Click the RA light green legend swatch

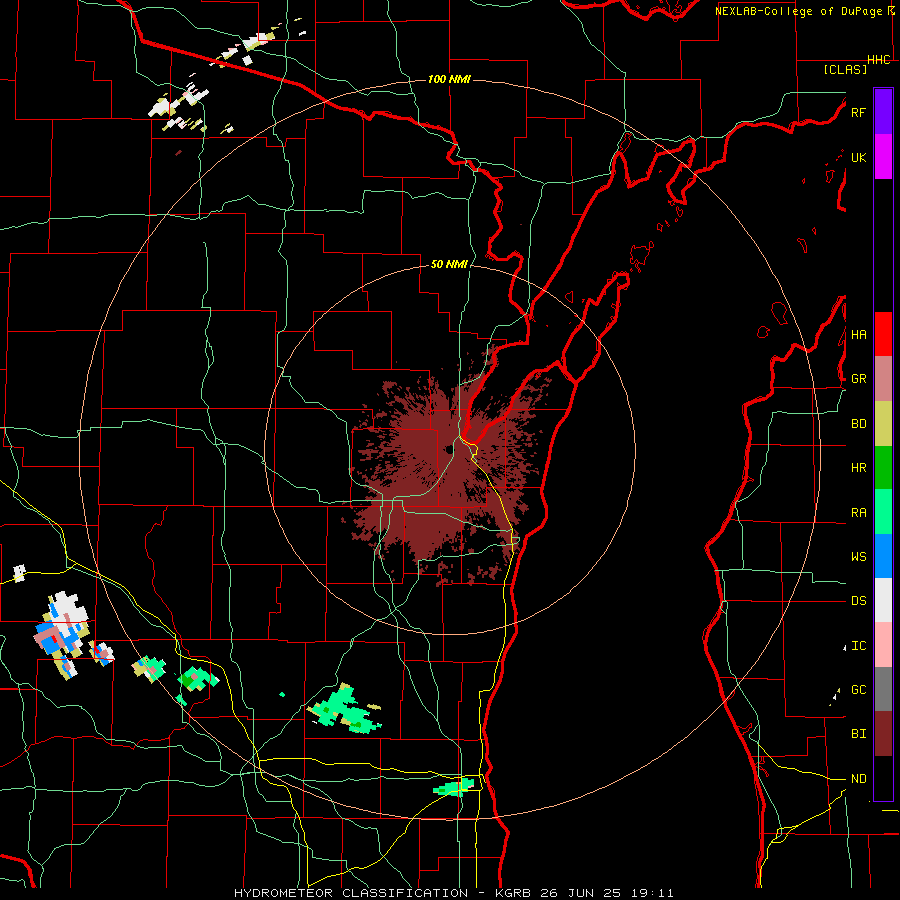(x=883, y=512)
